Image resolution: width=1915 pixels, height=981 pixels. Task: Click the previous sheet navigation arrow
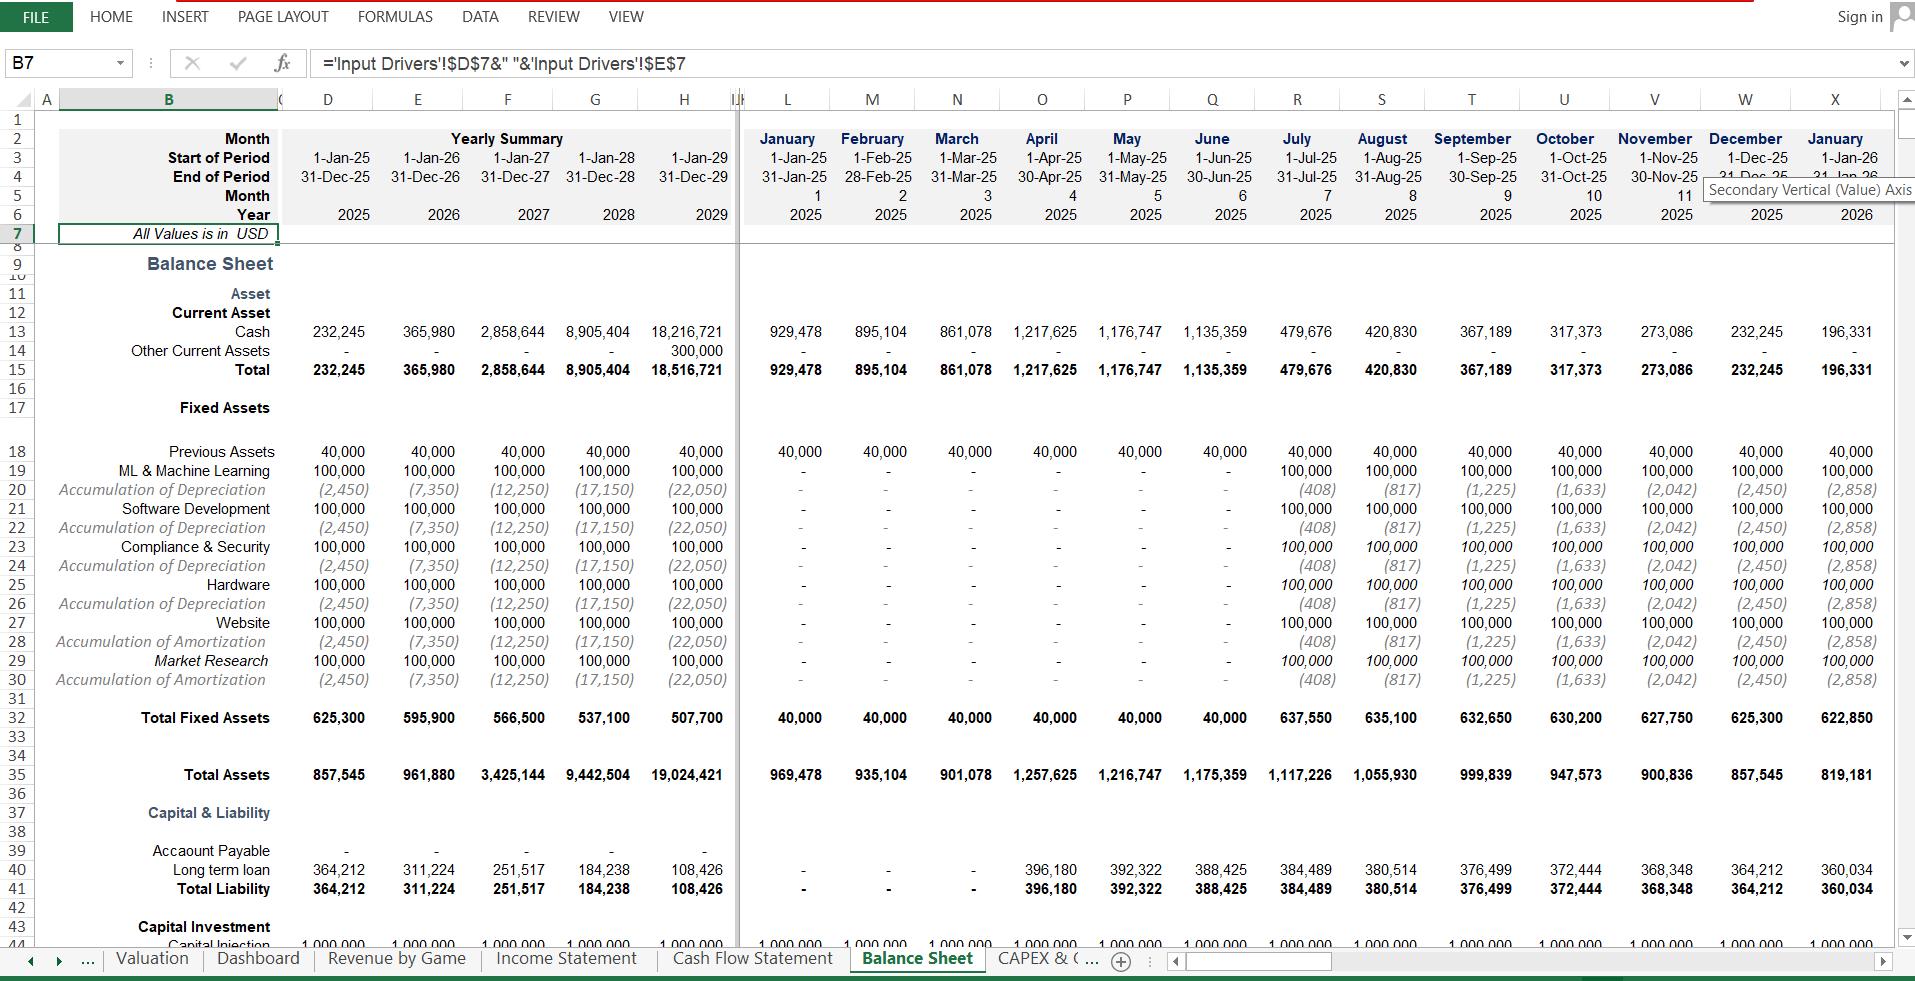(31, 961)
